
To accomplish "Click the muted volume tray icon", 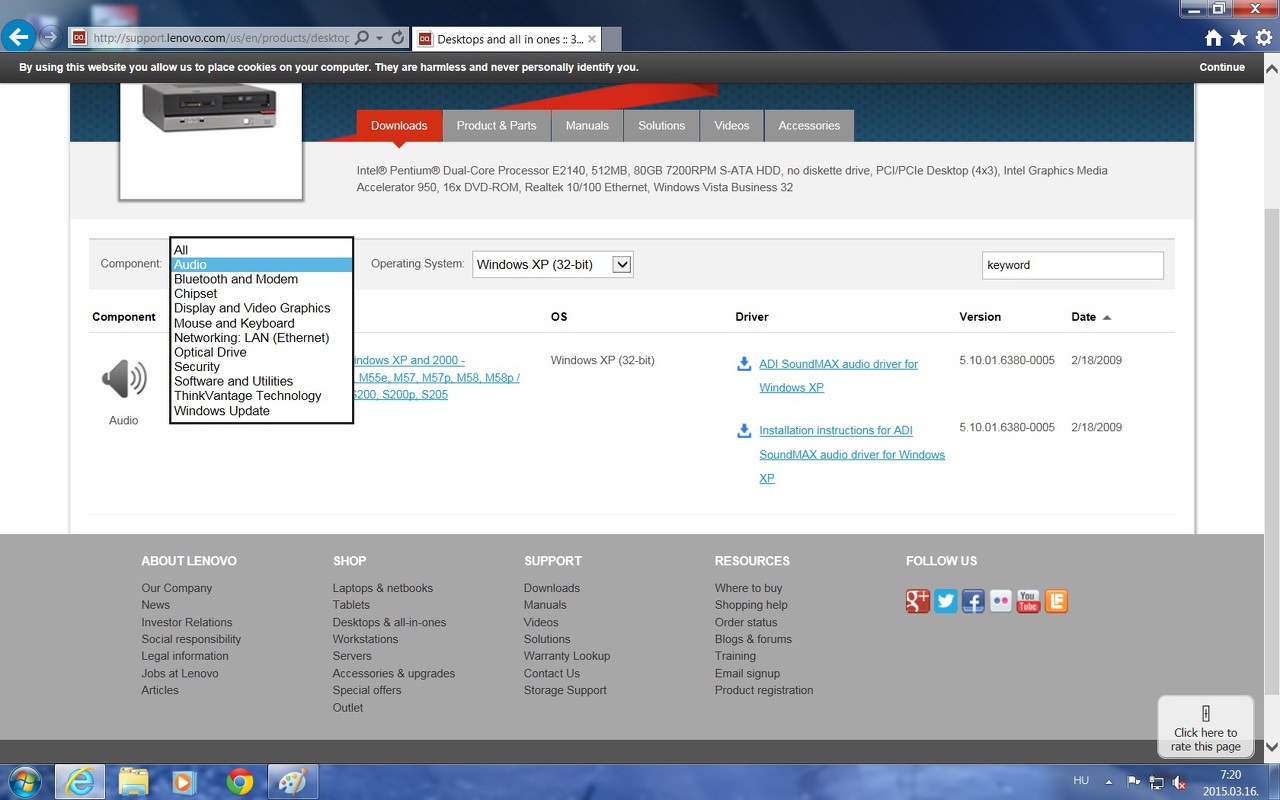I will [x=1180, y=782].
